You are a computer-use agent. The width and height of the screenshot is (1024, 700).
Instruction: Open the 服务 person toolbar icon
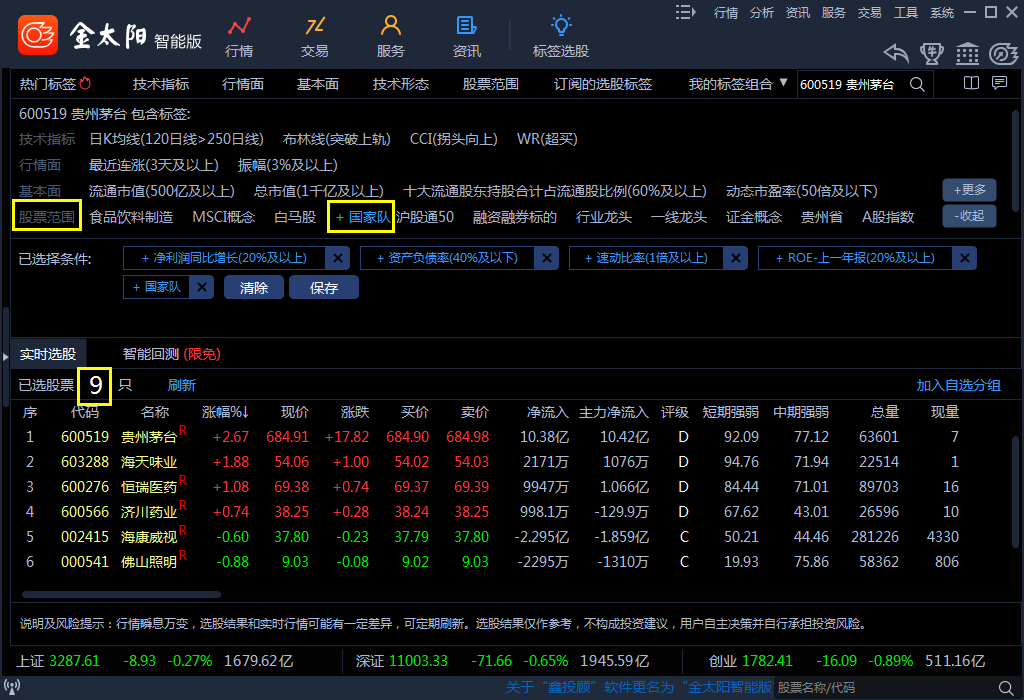click(x=391, y=37)
